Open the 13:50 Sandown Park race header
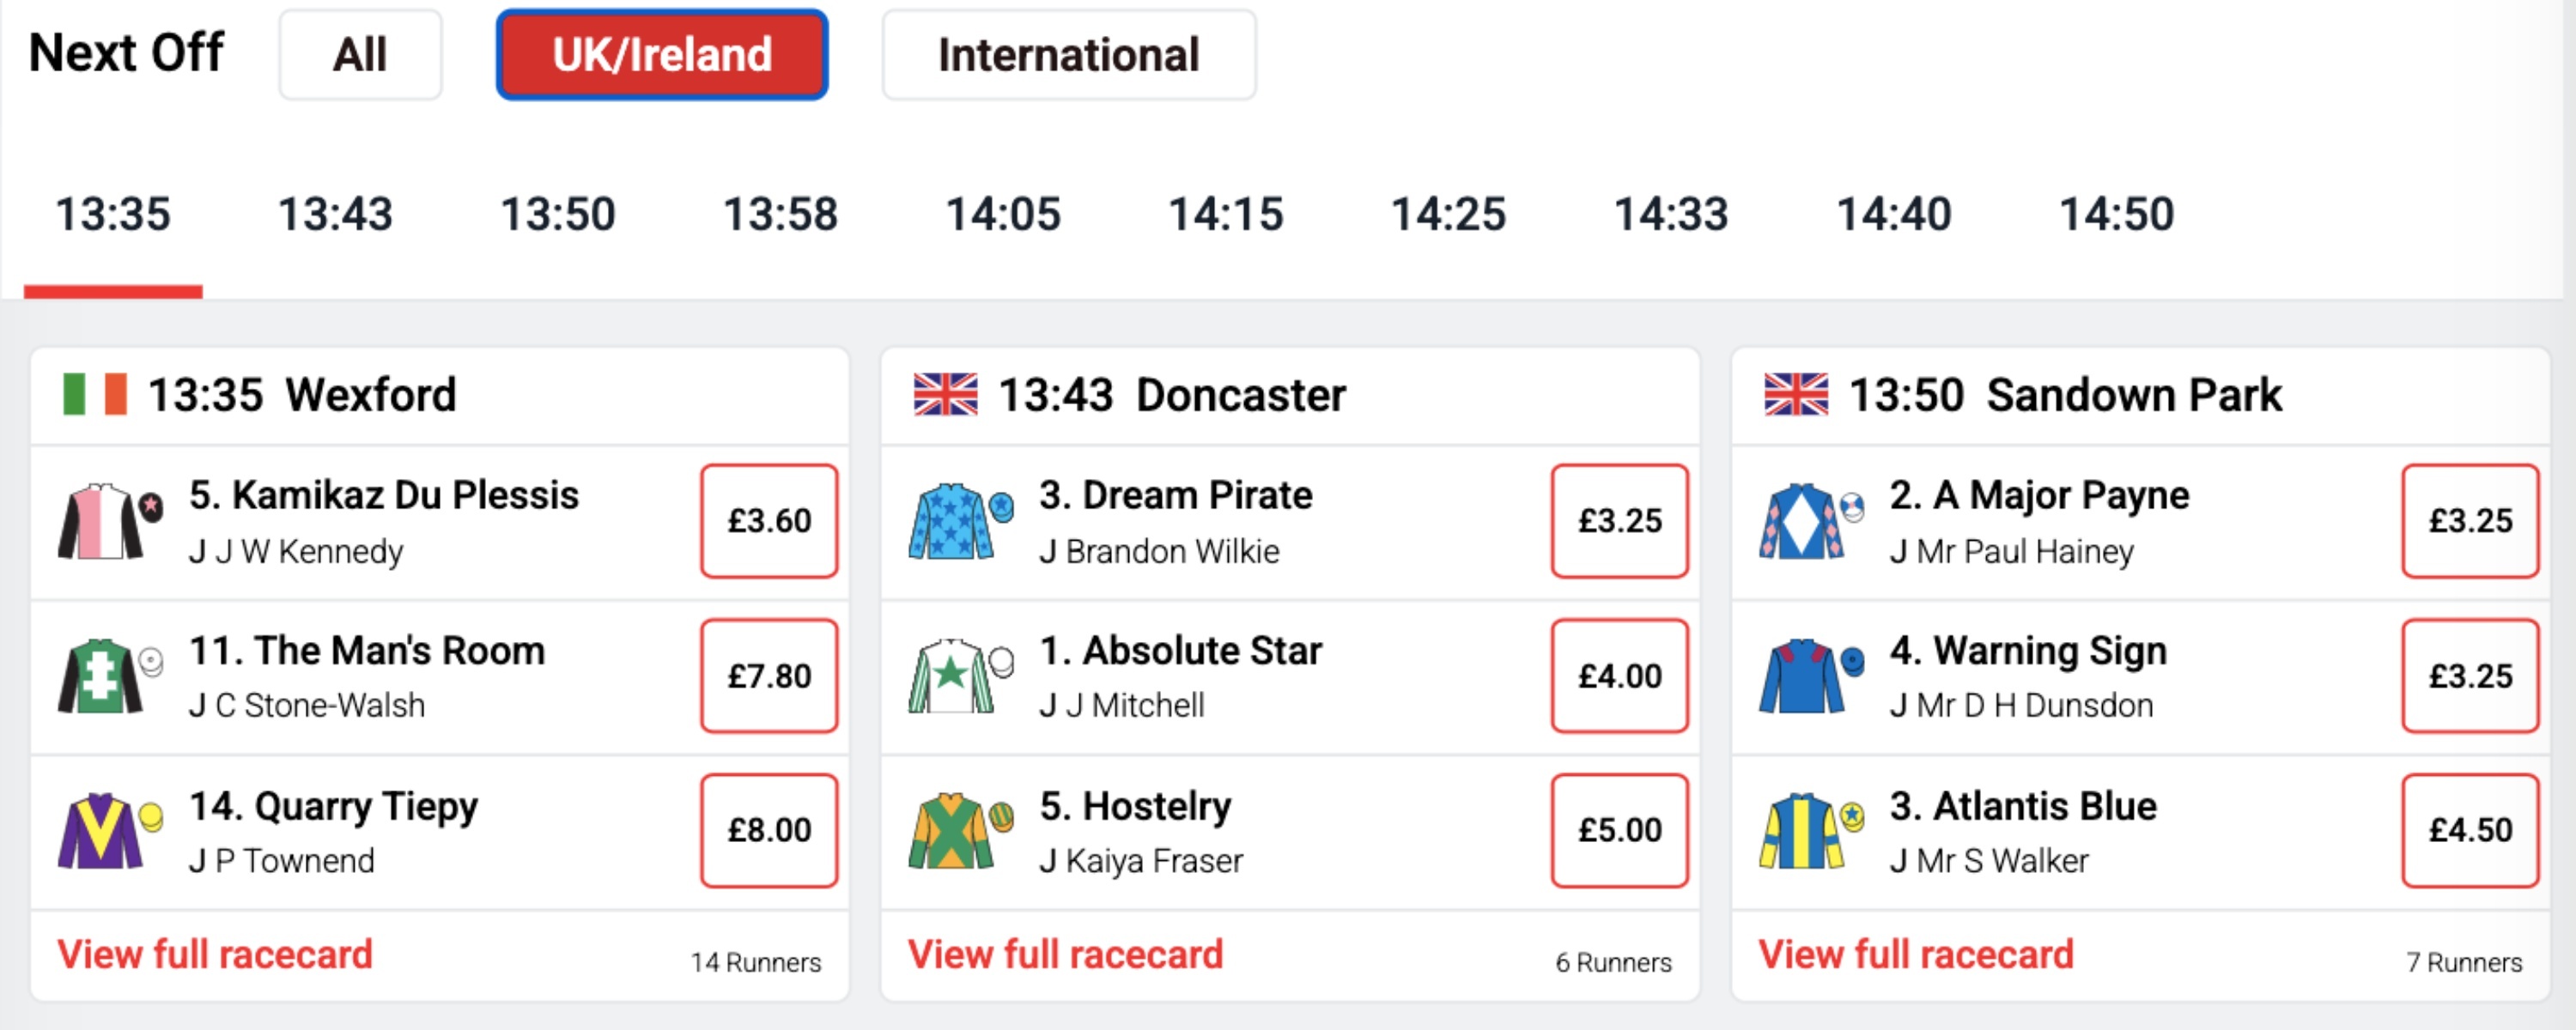The image size is (2576, 1030). coord(2065,395)
